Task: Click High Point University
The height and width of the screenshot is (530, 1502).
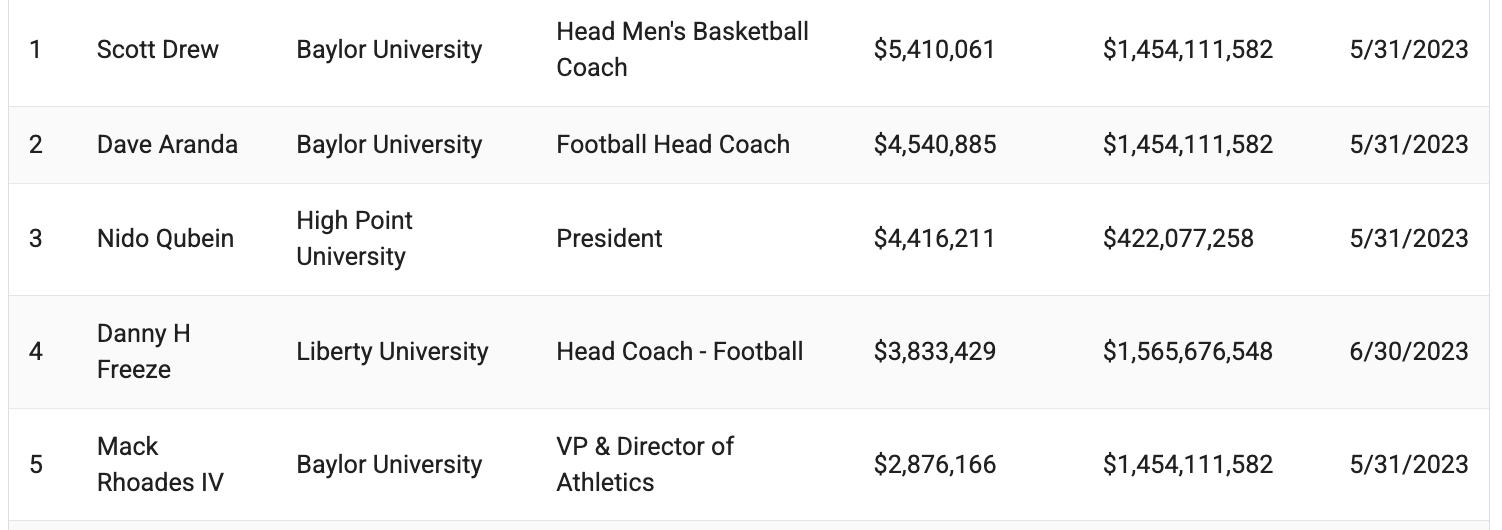Action: [354, 239]
